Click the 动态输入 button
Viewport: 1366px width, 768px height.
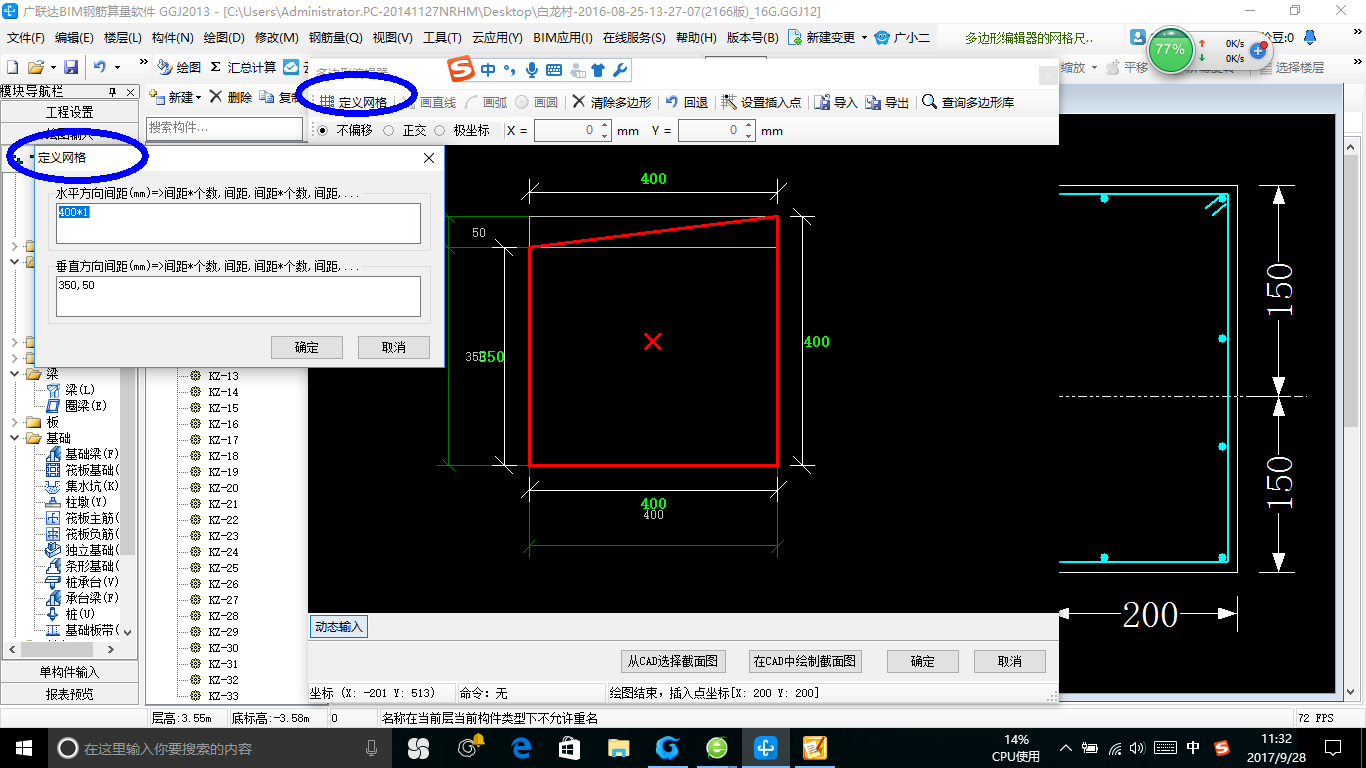(339, 627)
